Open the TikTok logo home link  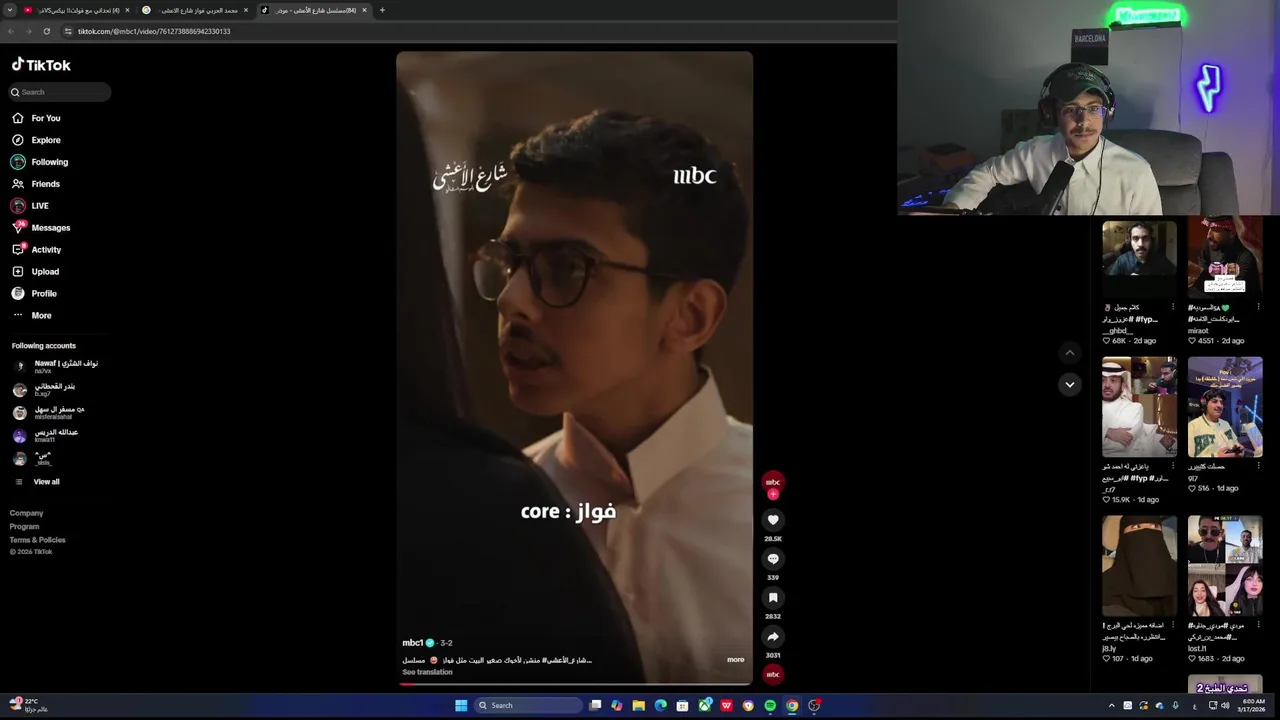tap(41, 65)
